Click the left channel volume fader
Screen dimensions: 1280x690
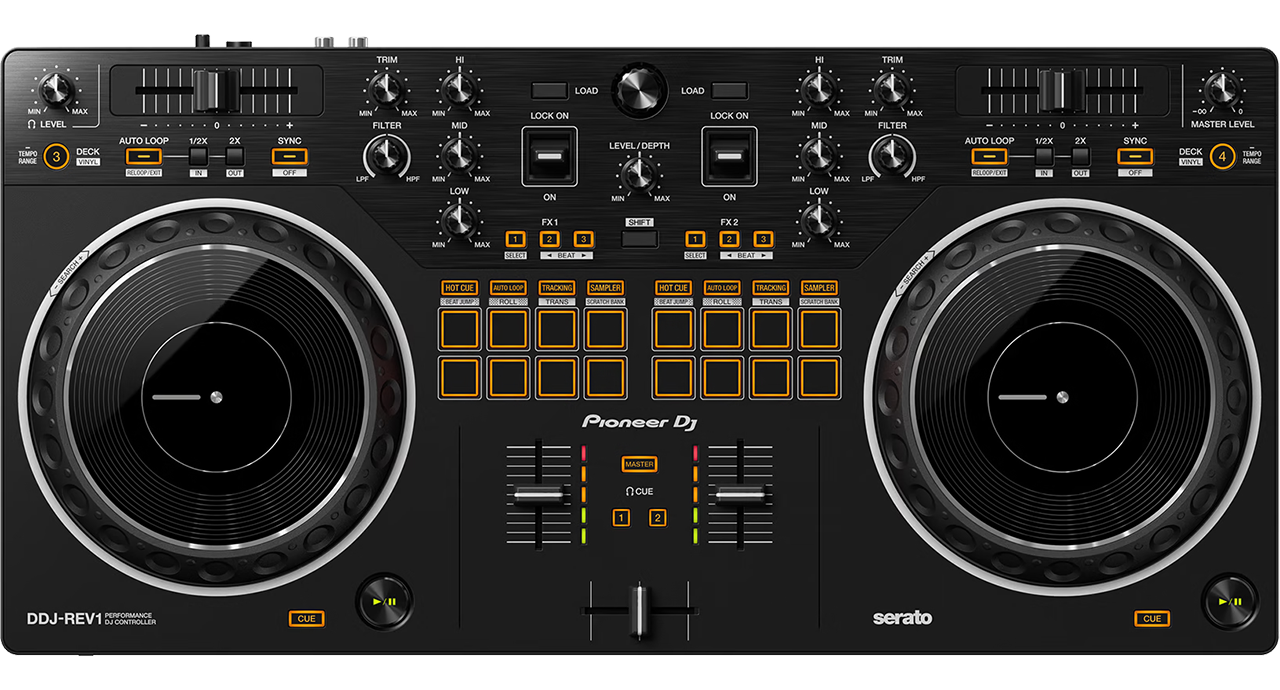tap(540, 496)
